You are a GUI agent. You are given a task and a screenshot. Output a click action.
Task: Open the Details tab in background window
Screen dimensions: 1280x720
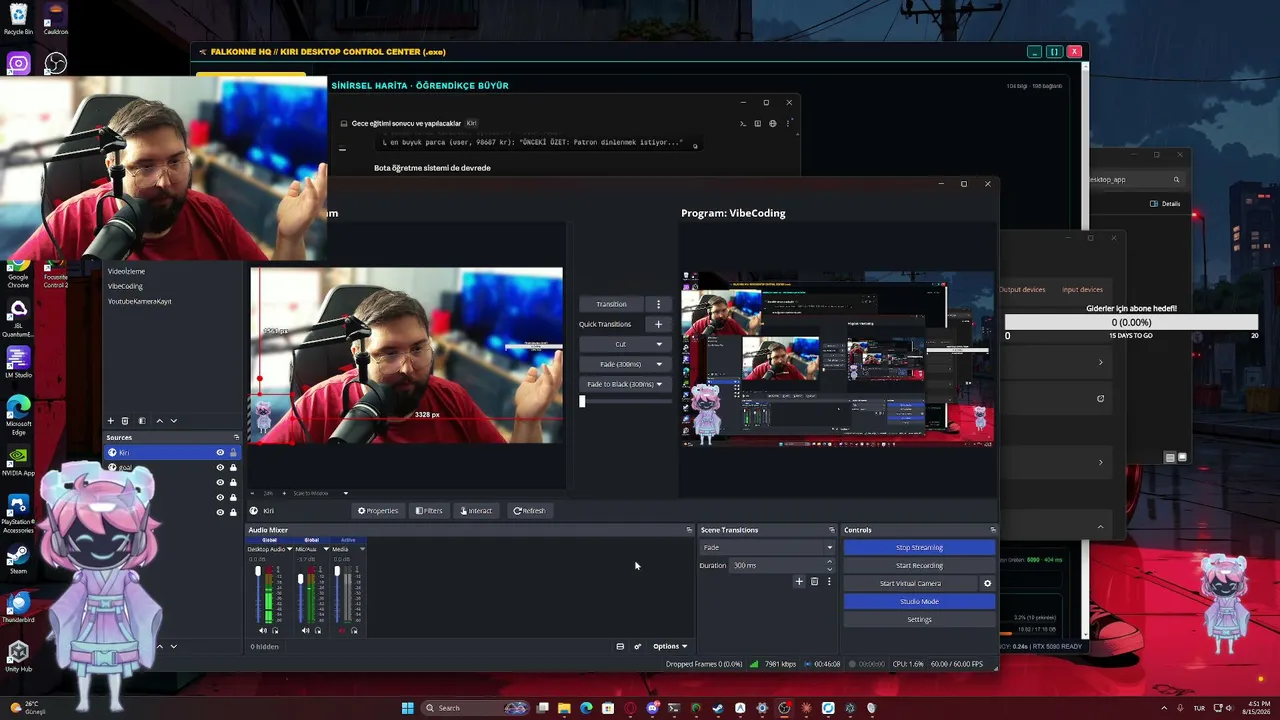coord(1165,203)
